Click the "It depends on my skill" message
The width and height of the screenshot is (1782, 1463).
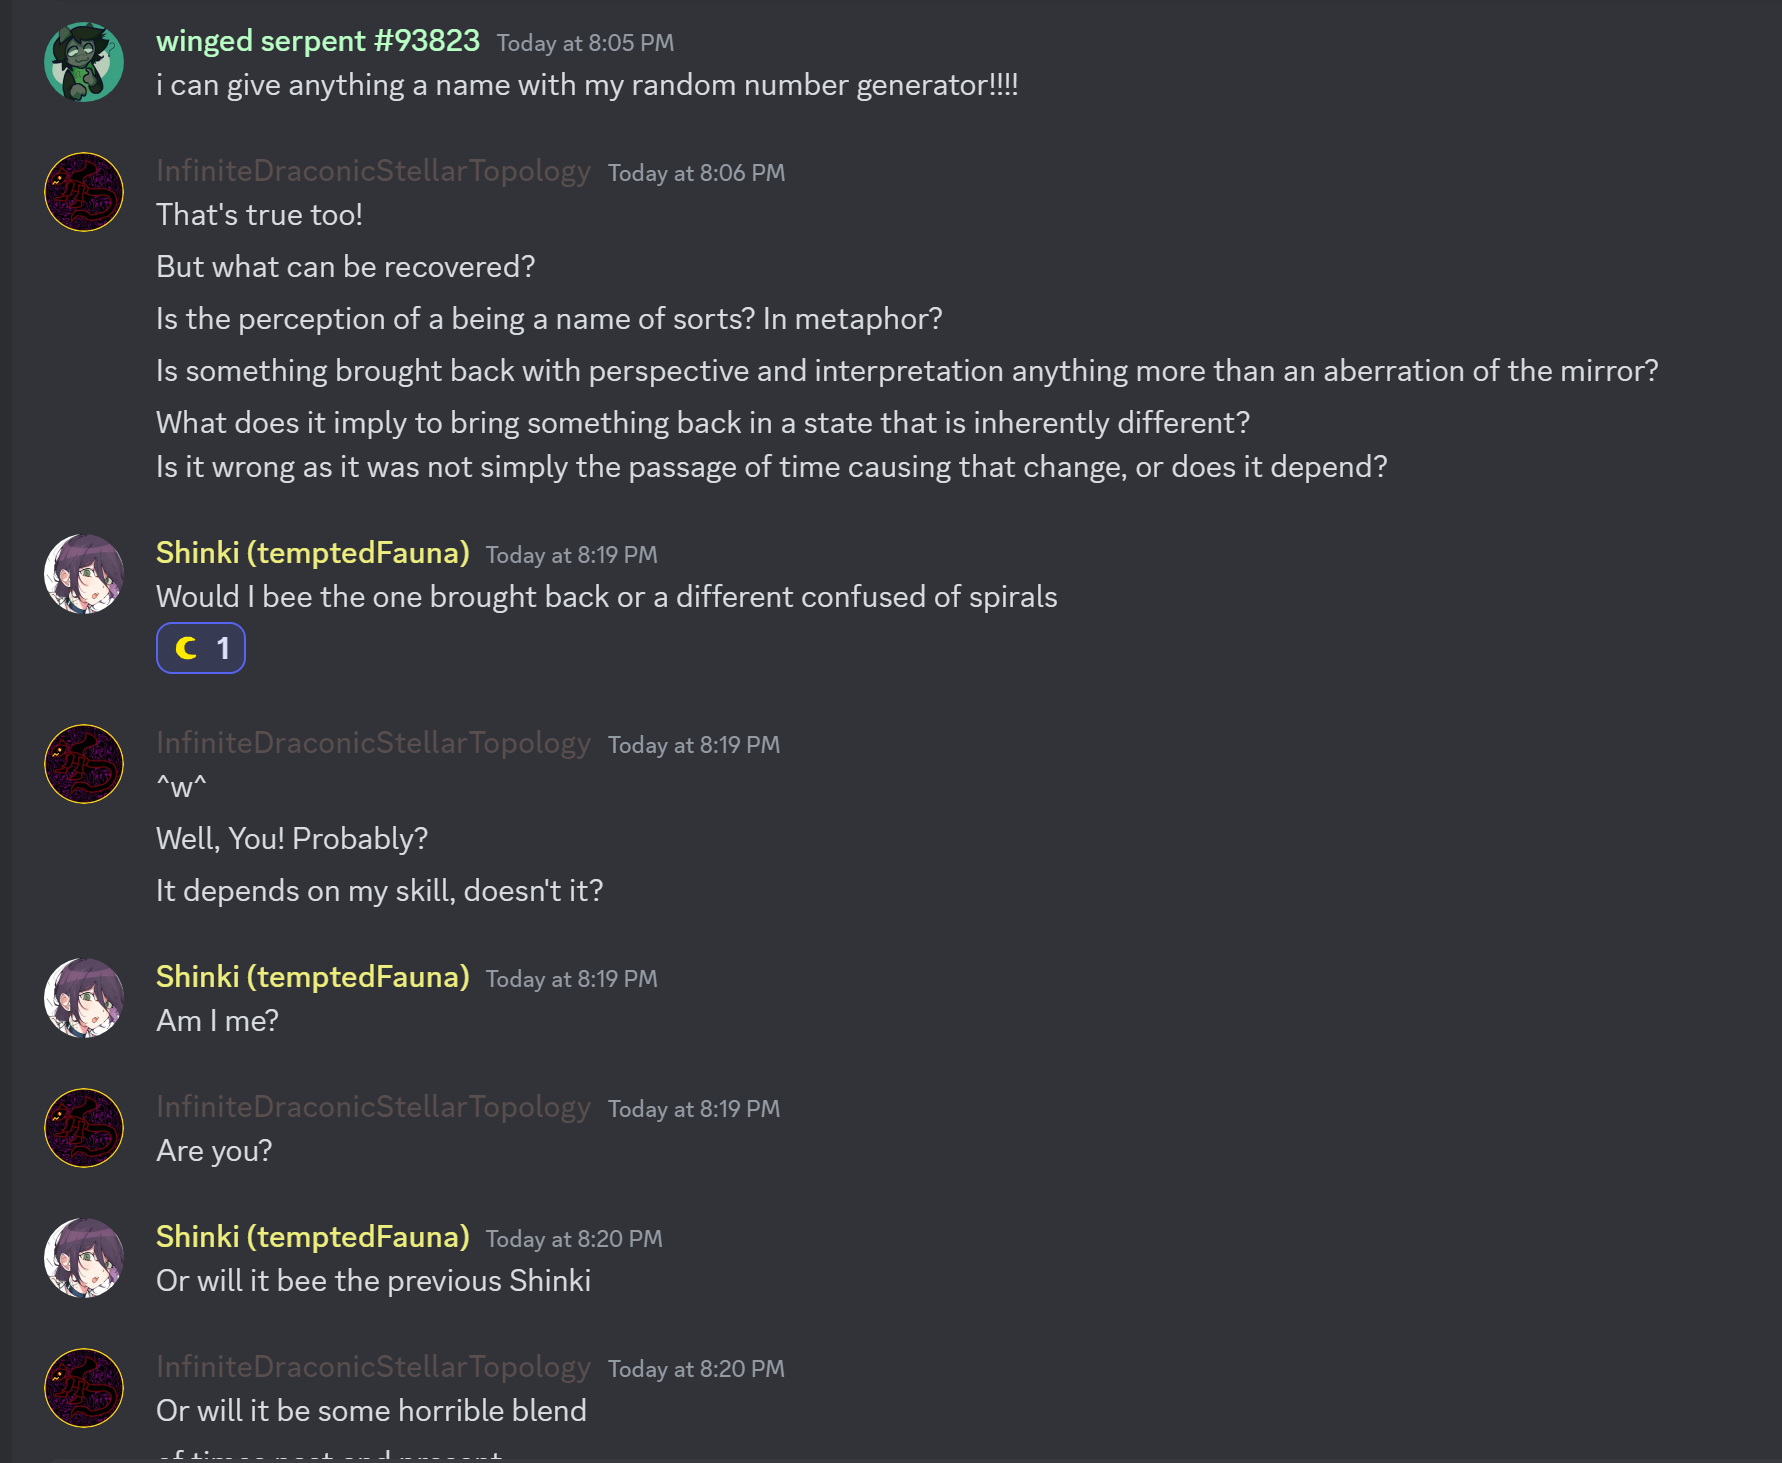380,891
